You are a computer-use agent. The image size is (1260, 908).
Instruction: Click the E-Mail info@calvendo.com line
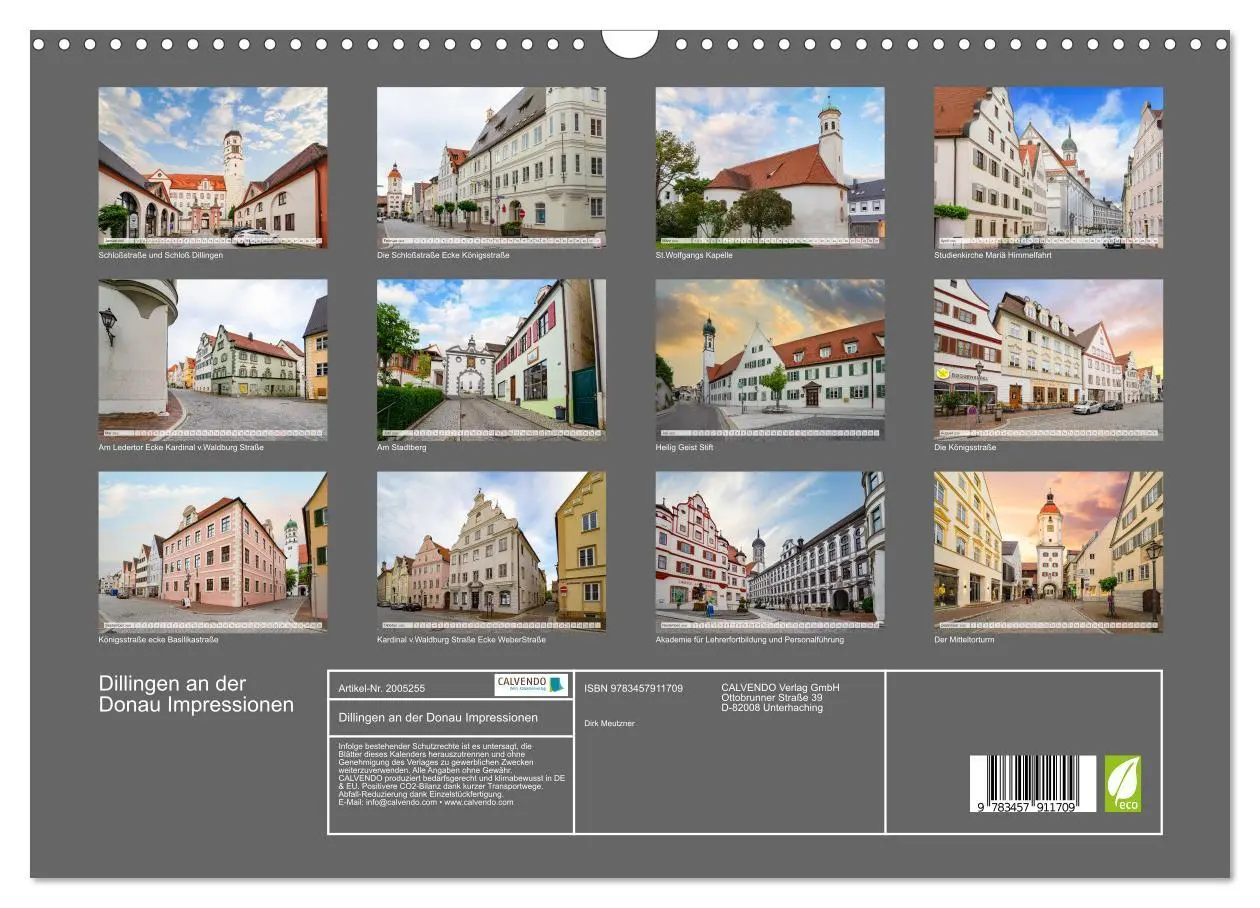(426, 802)
